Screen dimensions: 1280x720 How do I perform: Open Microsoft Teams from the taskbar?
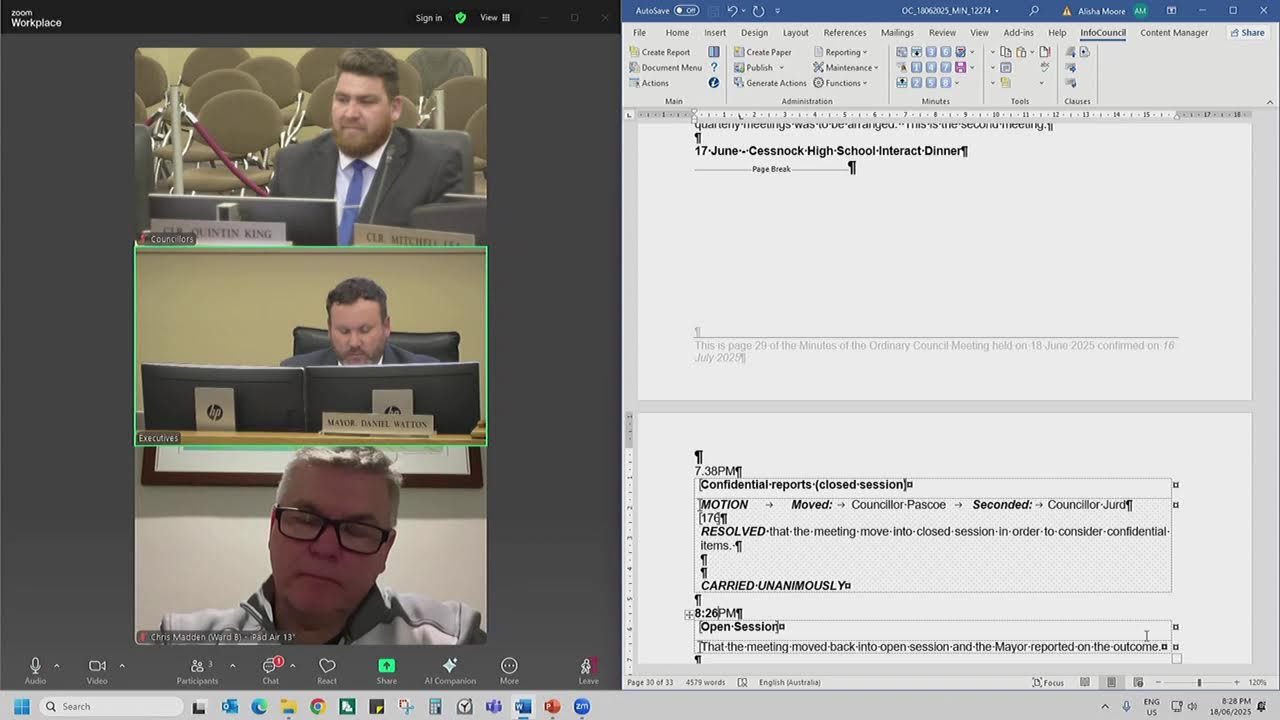pos(493,706)
